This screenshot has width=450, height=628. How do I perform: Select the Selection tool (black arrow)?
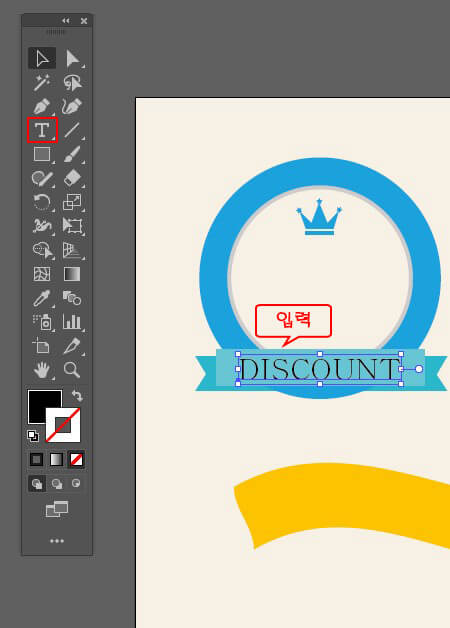[x=42, y=58]
